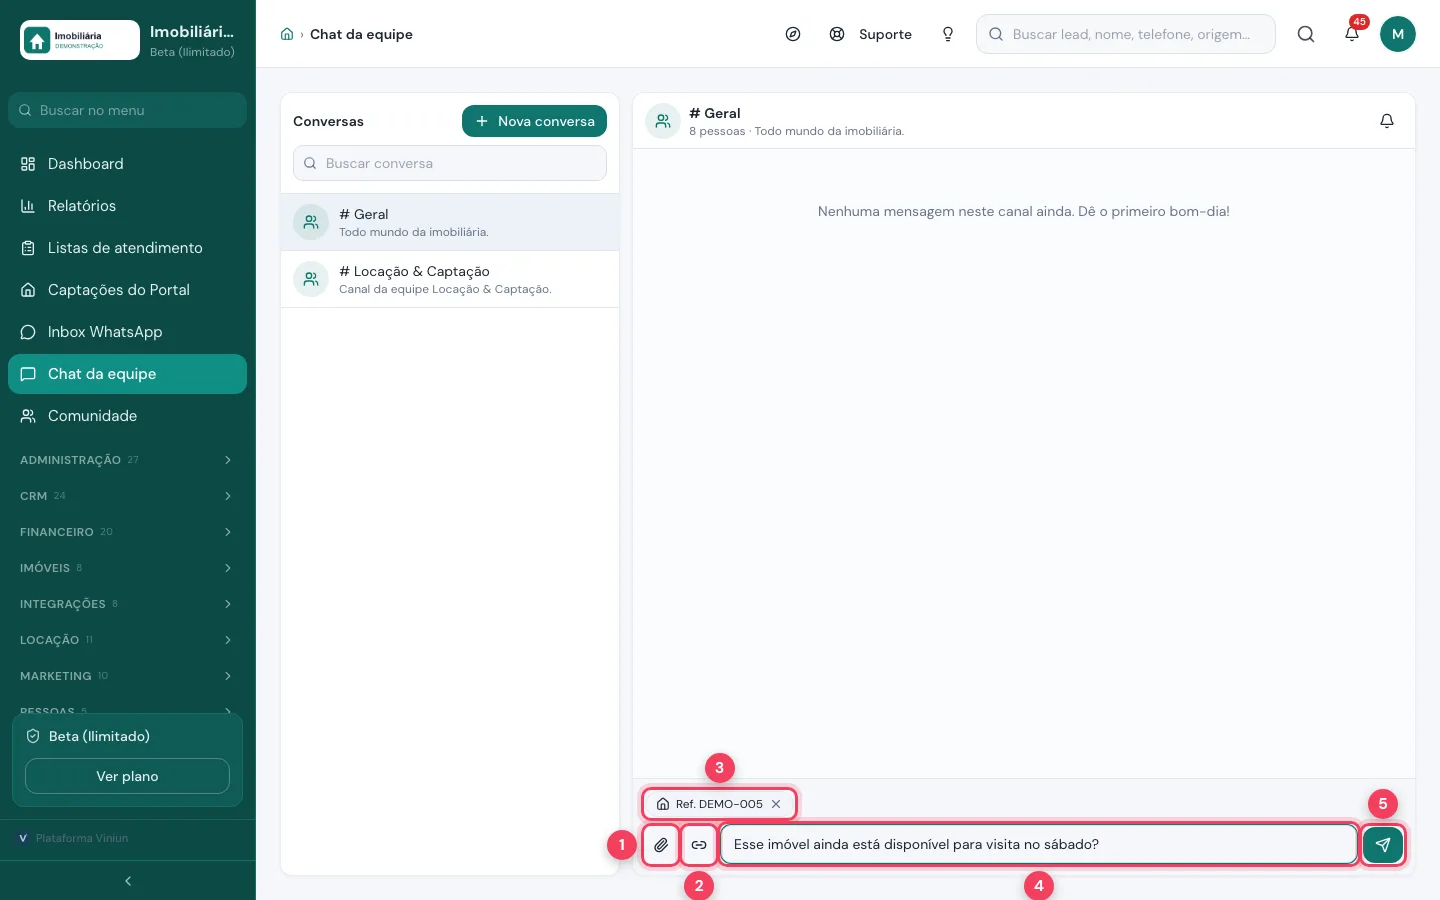Remove the Ref. DEMO-005 attachment chip

[776, 804]
